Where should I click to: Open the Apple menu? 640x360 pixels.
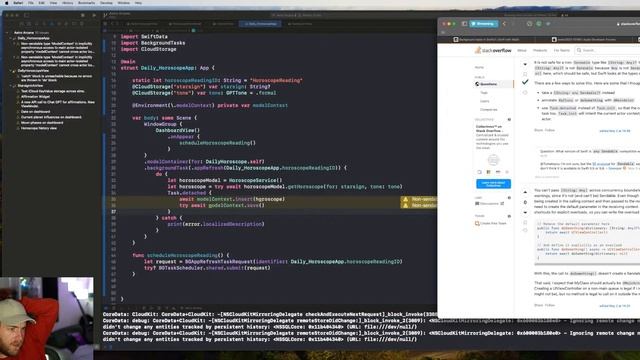coord(7,3)
